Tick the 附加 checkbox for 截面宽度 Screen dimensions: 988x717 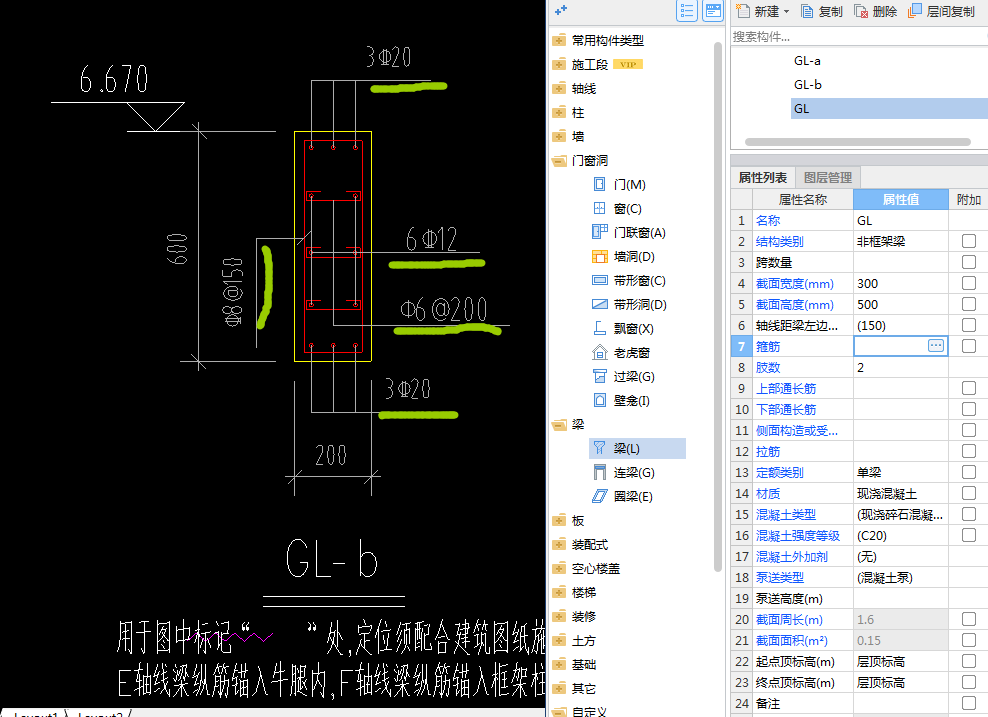click(969, 284)
